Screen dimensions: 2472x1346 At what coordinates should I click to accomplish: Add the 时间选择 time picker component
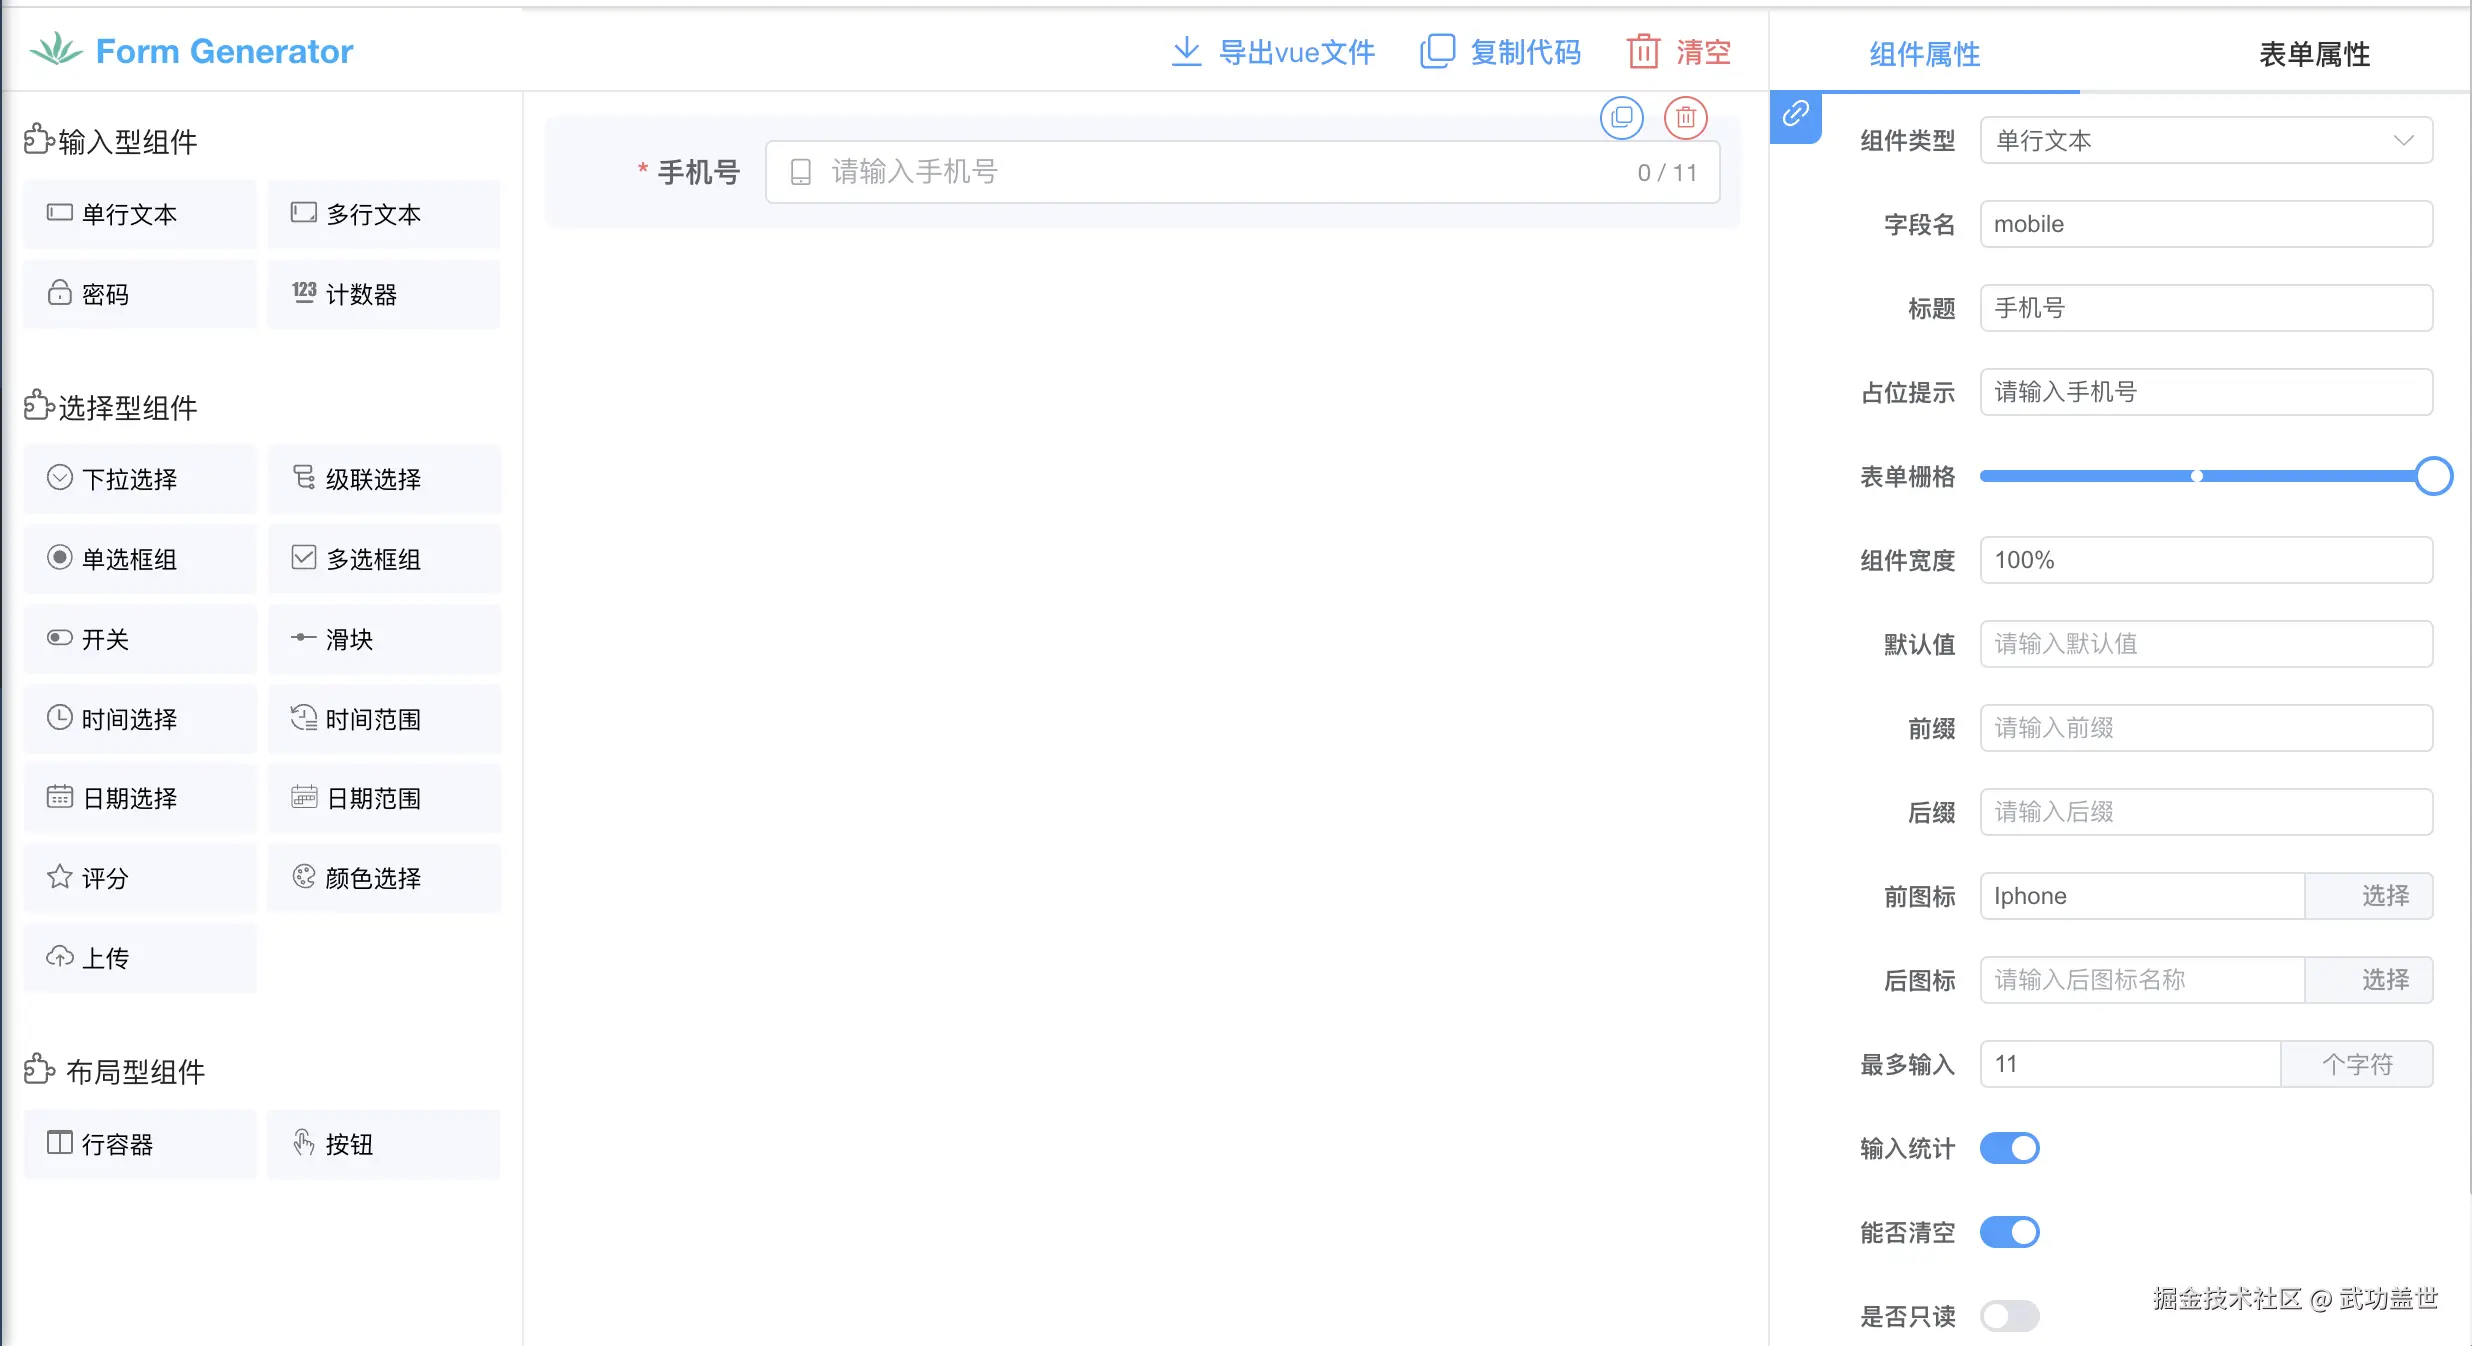coord(140,719)
